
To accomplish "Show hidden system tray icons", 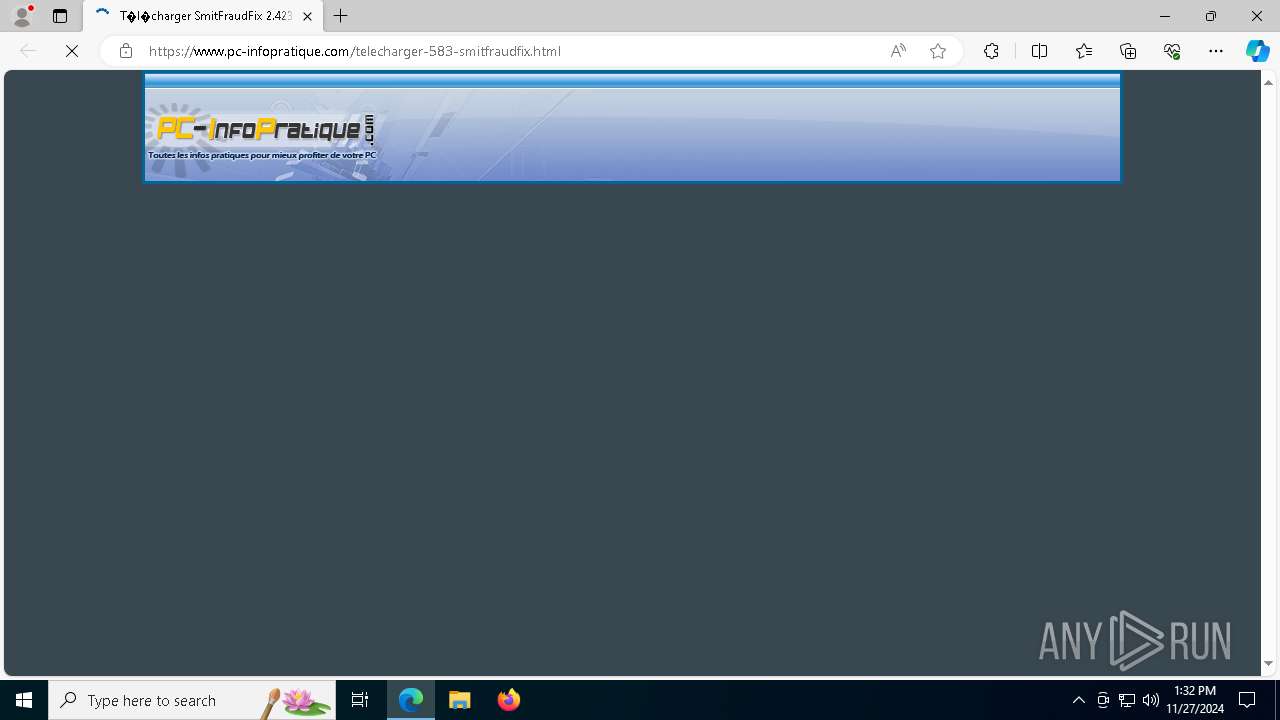I will (x=1078, y=700).
